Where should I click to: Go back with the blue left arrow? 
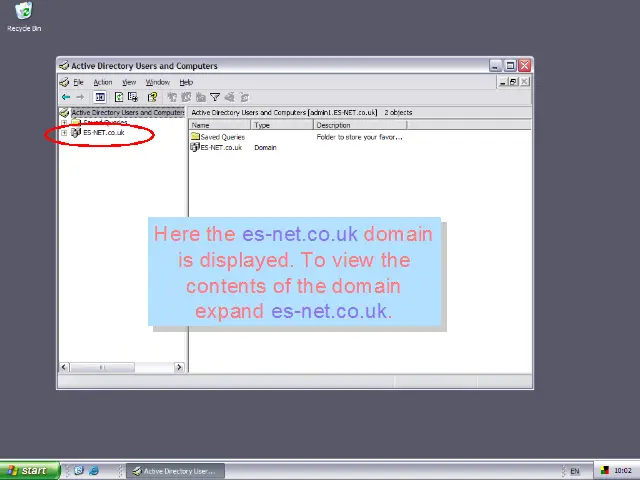66,97
